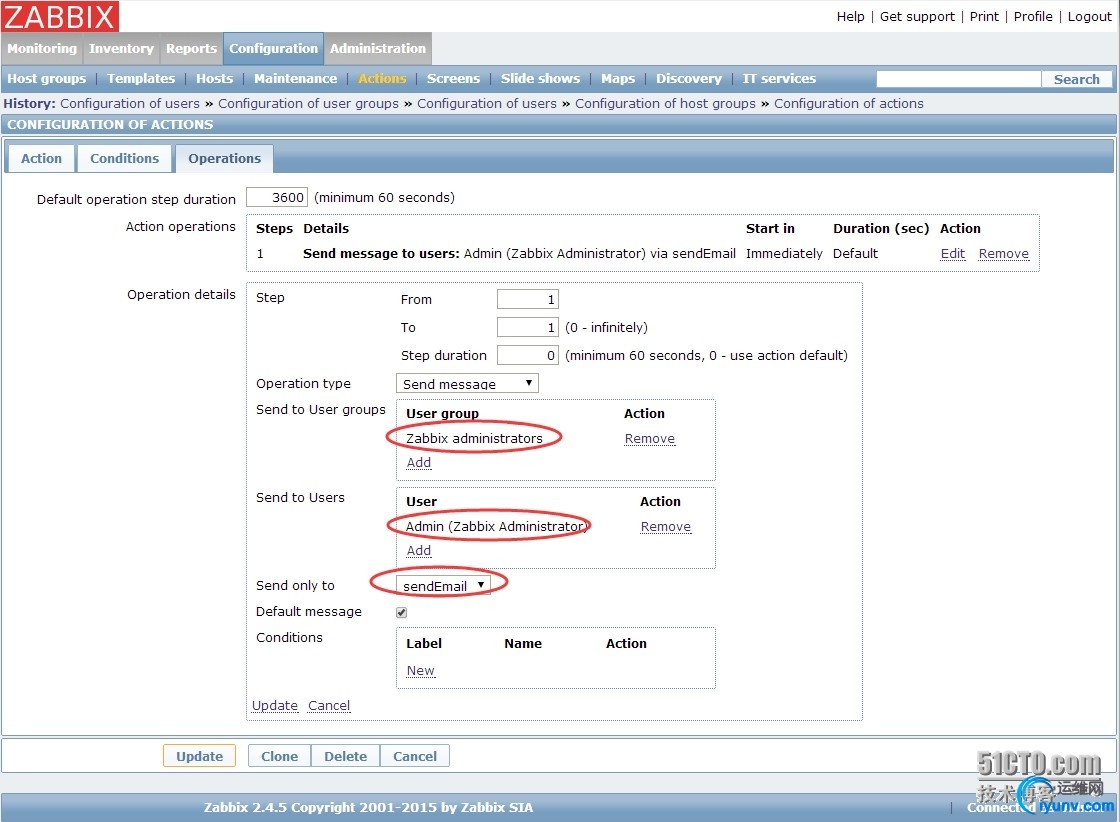Remove the step 1 action operation

coord(1004,254)
